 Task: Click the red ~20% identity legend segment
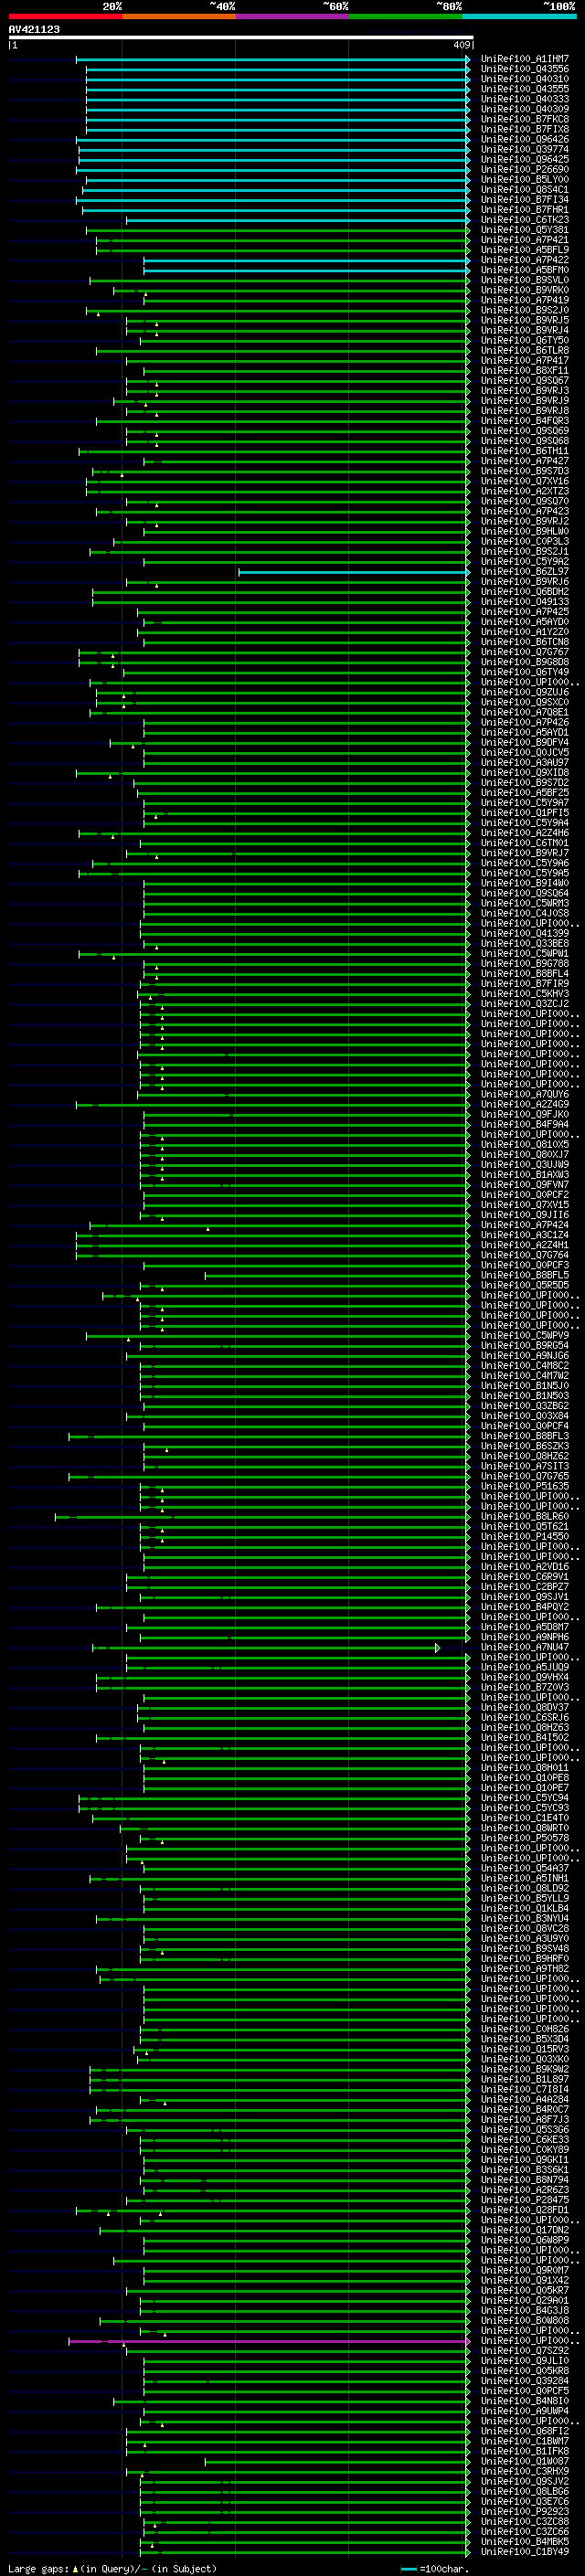point(65,16)
